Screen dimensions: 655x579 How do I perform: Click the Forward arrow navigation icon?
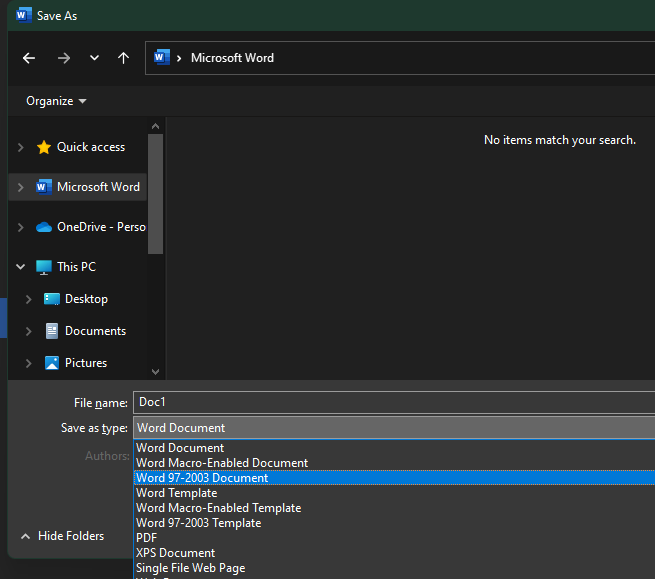coord(64,58)
